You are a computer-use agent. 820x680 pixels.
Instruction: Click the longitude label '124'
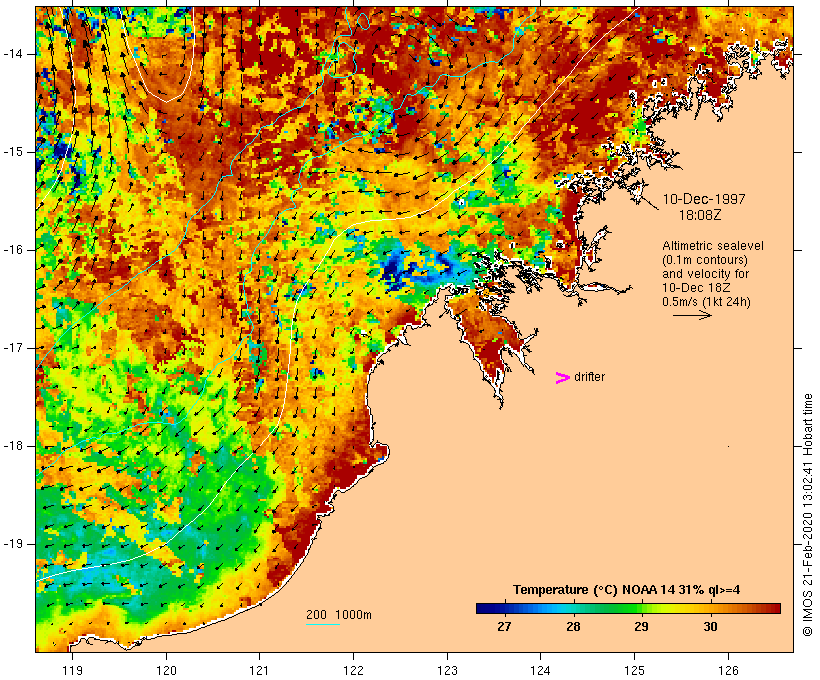[x=541, y=670]
